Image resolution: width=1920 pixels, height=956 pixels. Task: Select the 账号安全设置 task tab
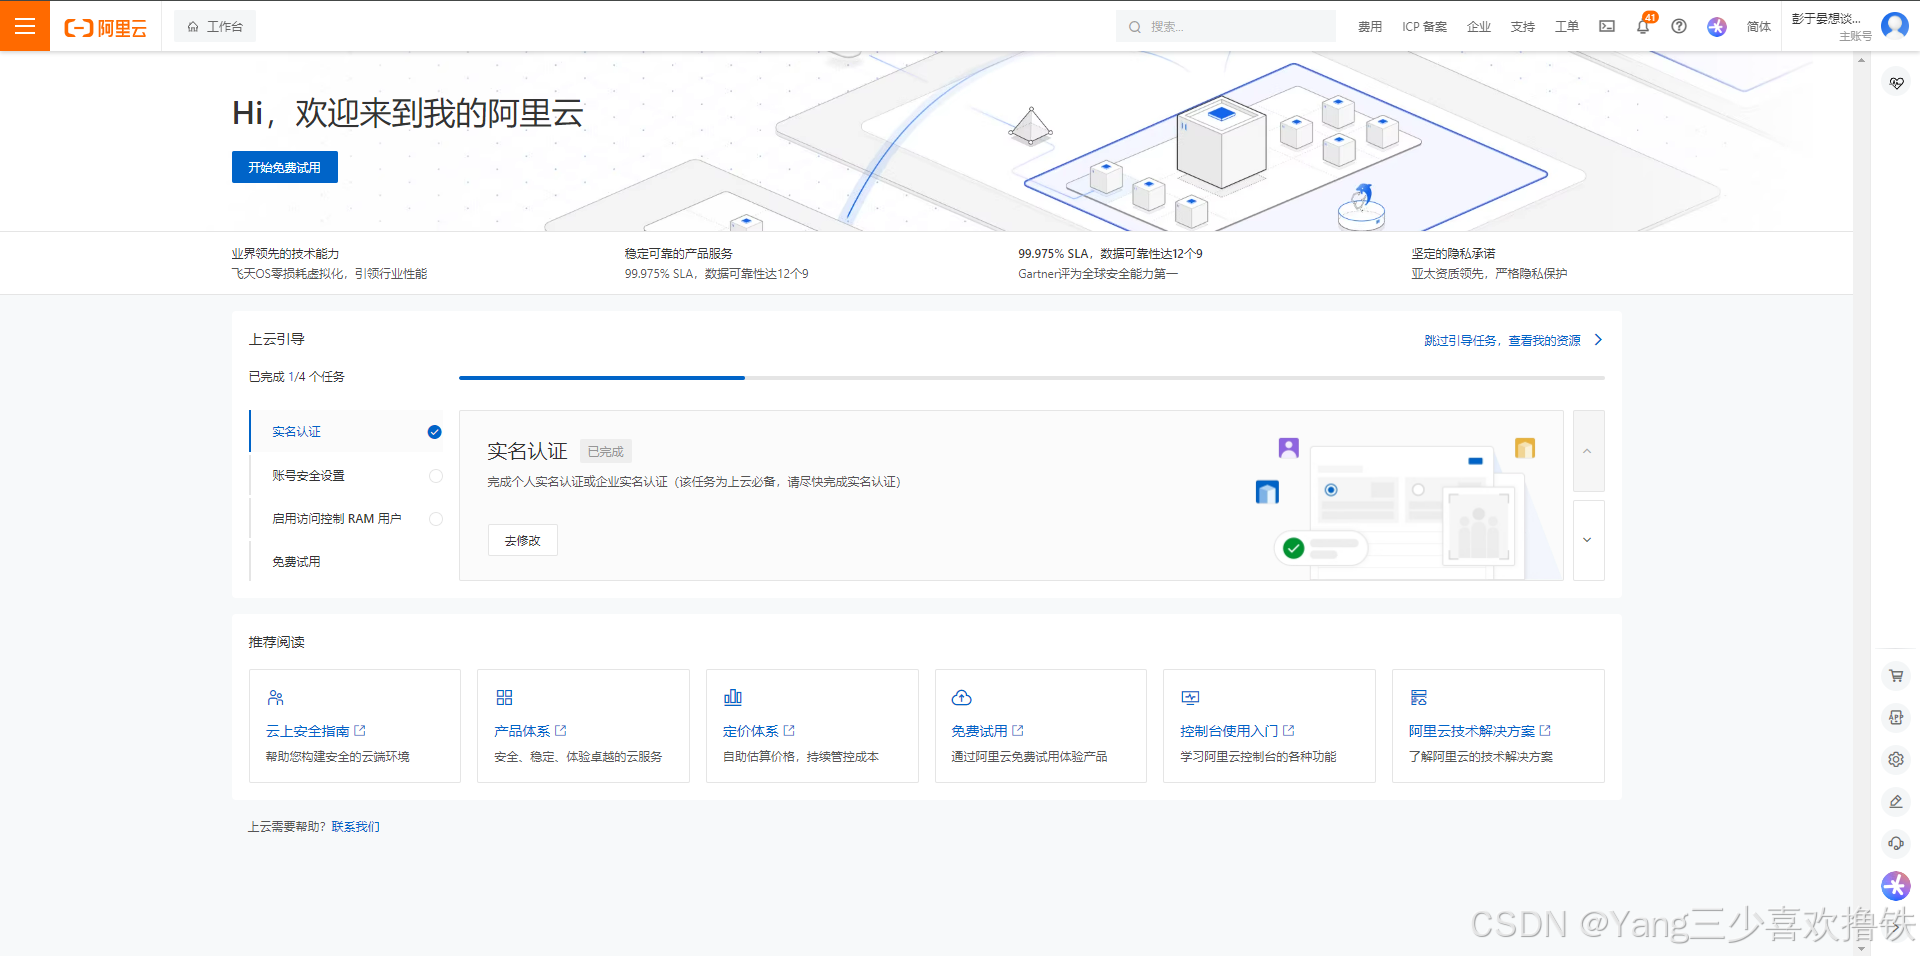coord(345,476)
